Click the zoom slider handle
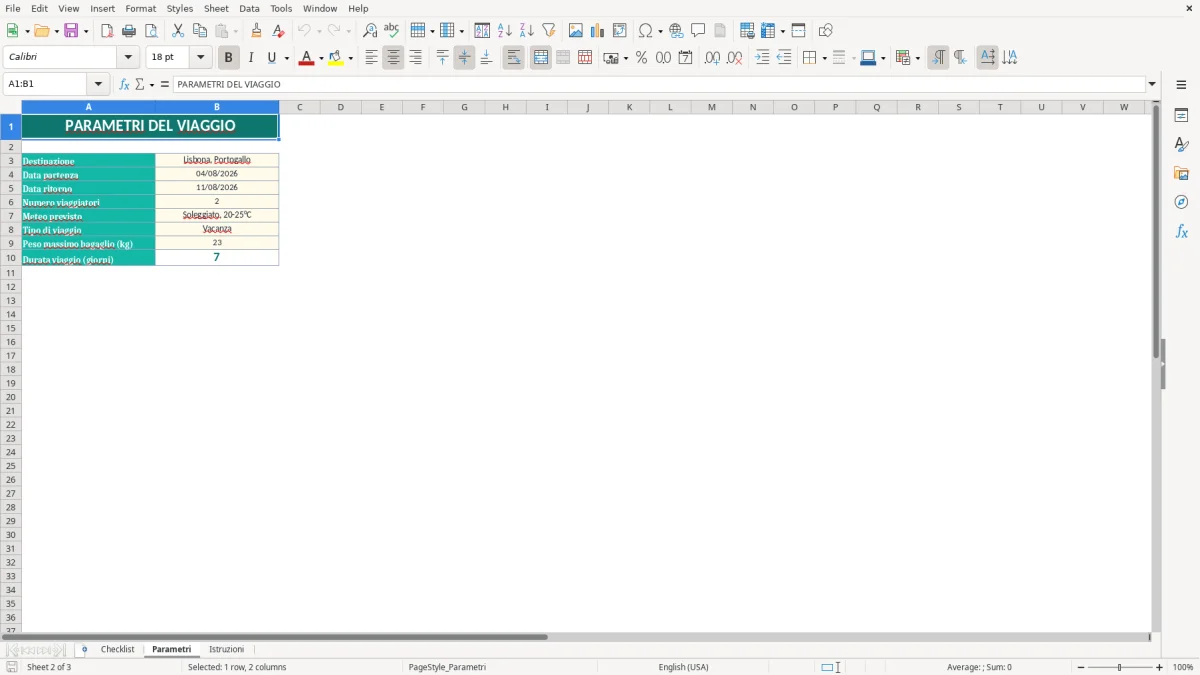 point(1120,667)
